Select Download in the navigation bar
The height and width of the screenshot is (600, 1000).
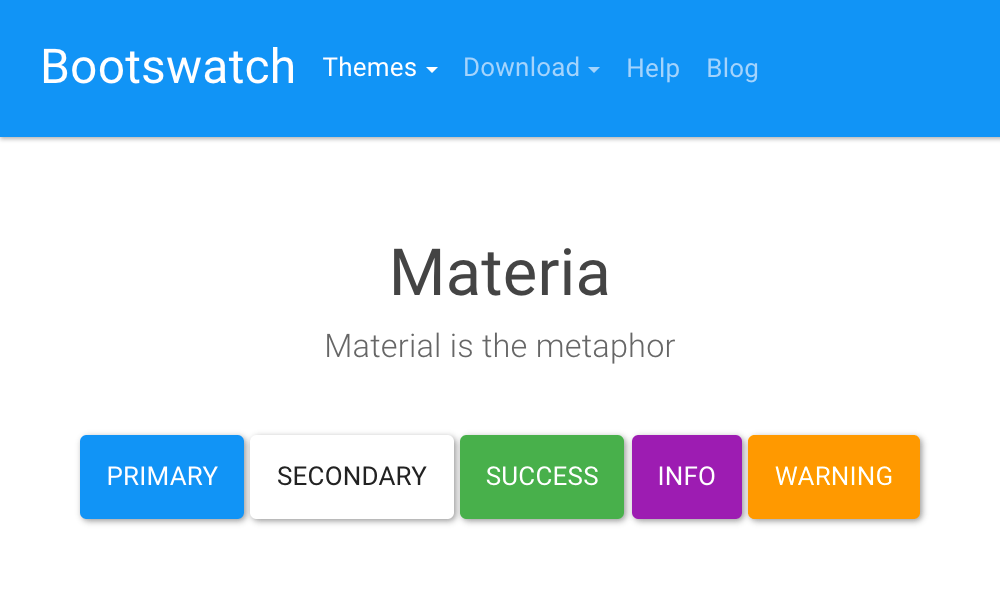click(521, 68)
